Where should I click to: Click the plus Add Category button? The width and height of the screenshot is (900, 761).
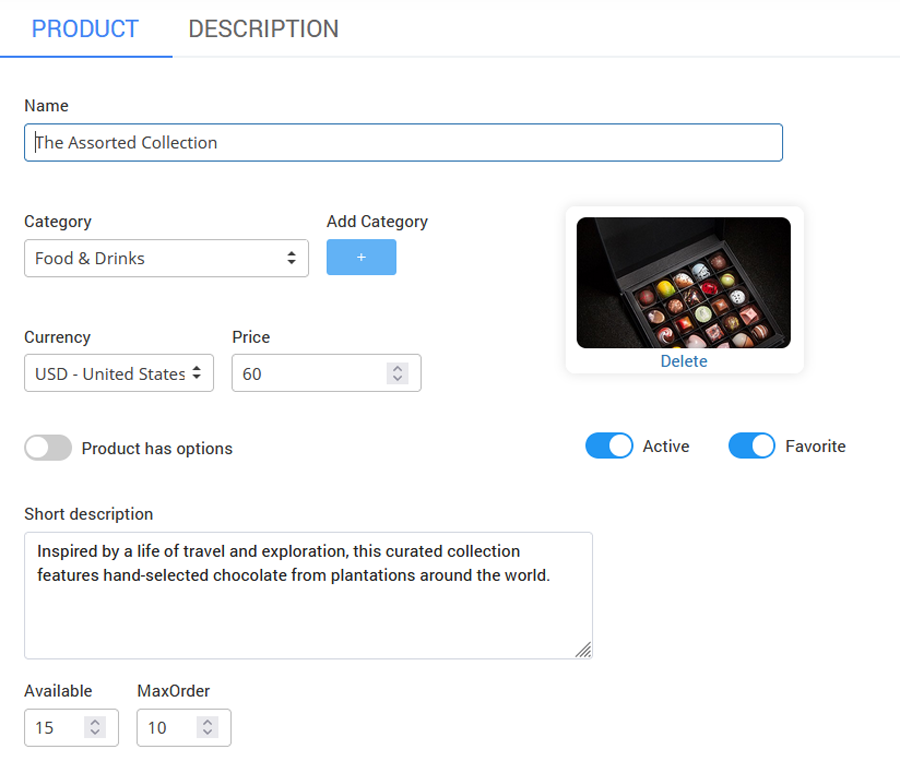(361, 257)
